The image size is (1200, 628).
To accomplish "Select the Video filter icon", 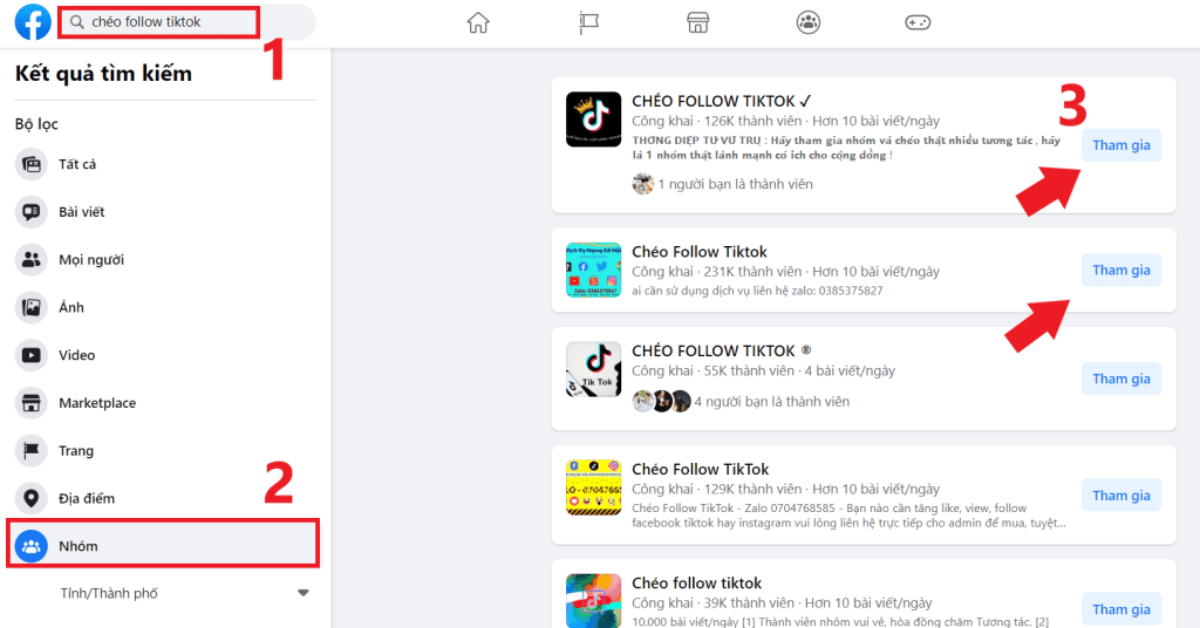I will [x=32, y=355].
